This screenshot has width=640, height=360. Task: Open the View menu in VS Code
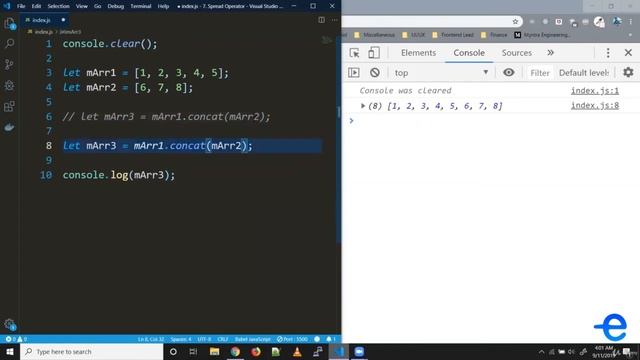coord(82,6)
